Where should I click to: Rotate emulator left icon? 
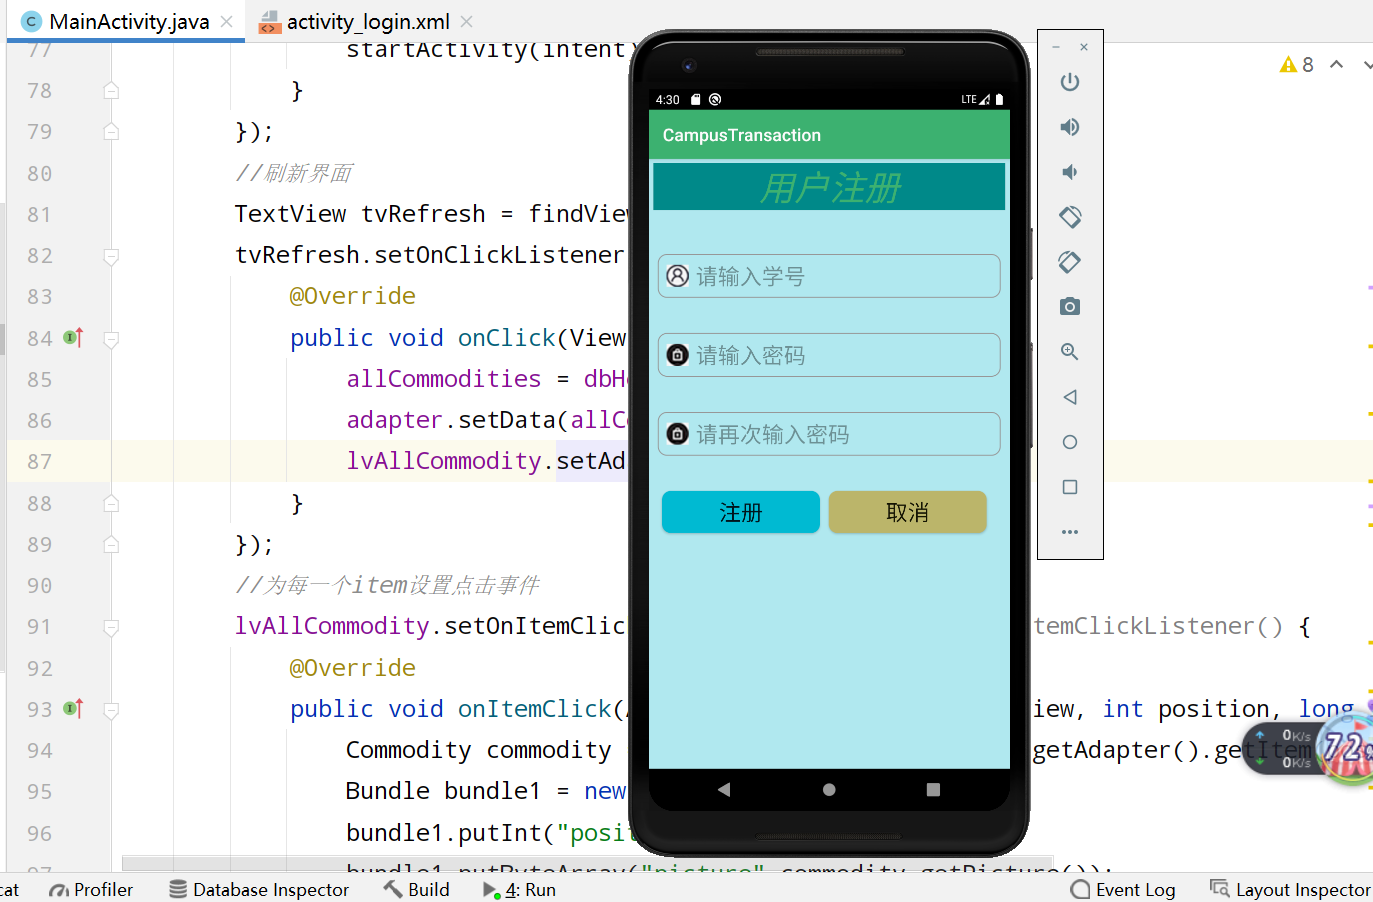pos(1070,217)
